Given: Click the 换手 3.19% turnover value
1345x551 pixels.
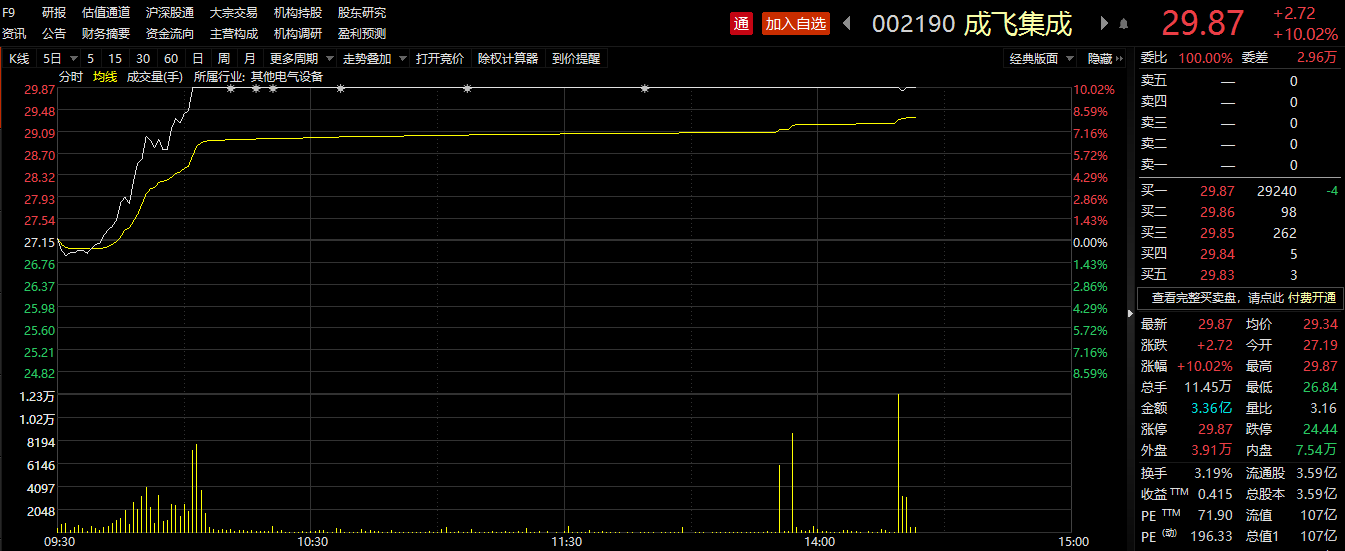Looking at the screenshot, I should (1215, 472).
